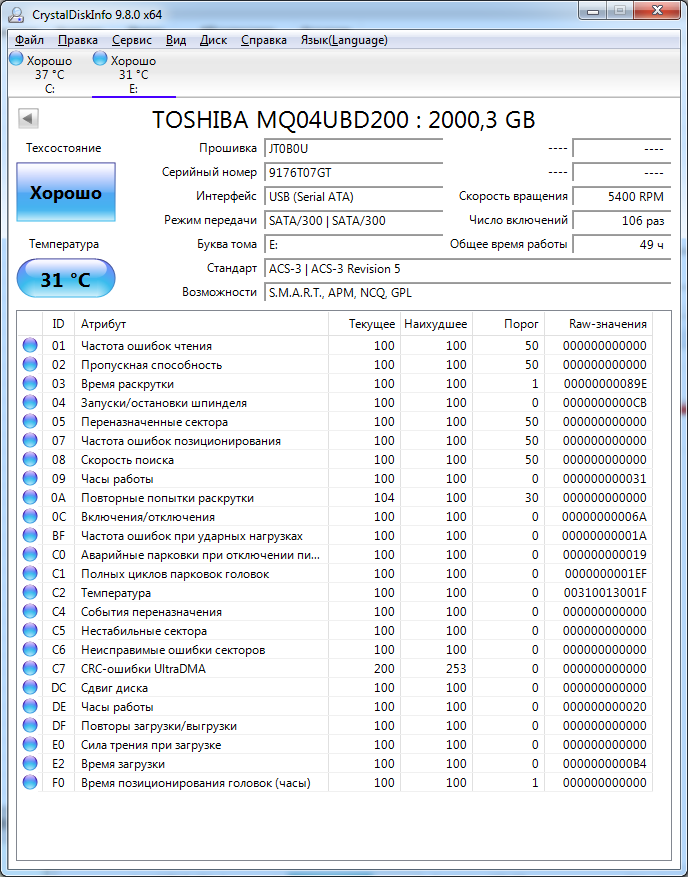Viewport: 688px width, 877px height.
Task: Click the rotation speed value 5400 RPM
Action: [x=622, y=197]
